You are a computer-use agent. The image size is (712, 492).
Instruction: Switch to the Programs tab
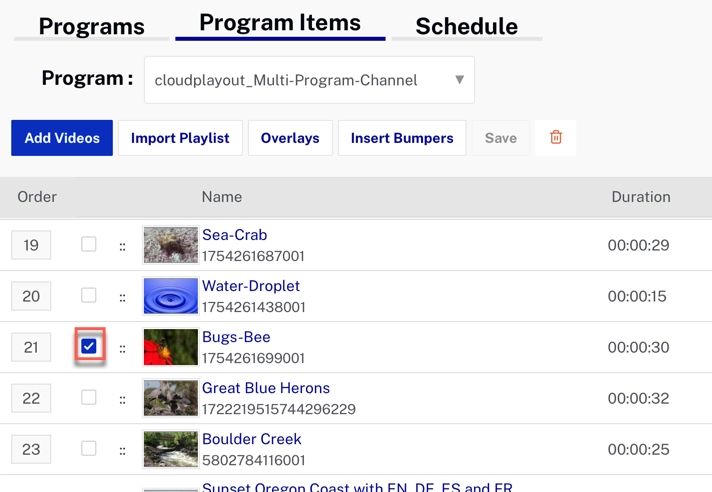click(x=91, y=26)
